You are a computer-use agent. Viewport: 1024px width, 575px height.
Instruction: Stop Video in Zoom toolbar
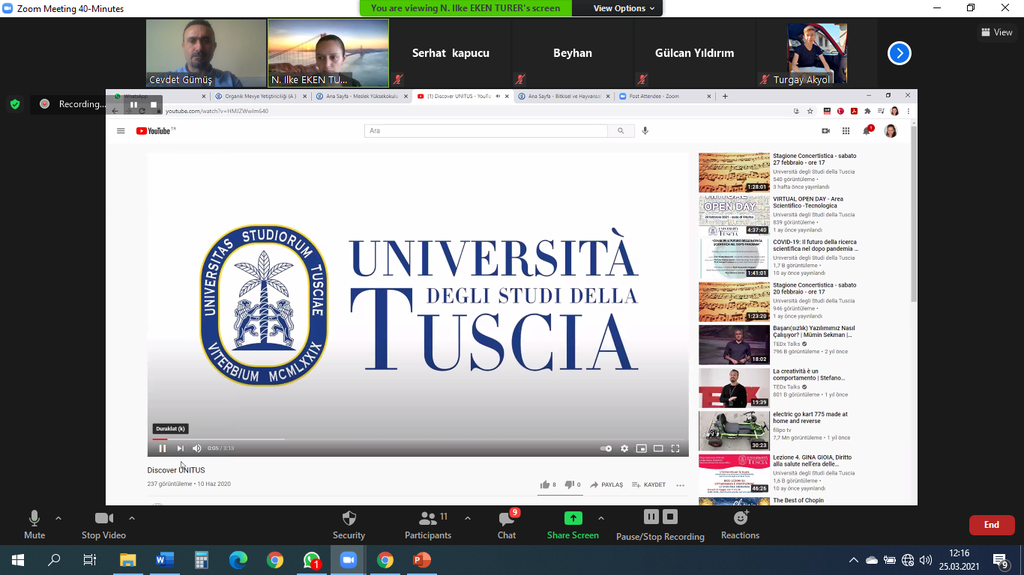click(104, 525)
